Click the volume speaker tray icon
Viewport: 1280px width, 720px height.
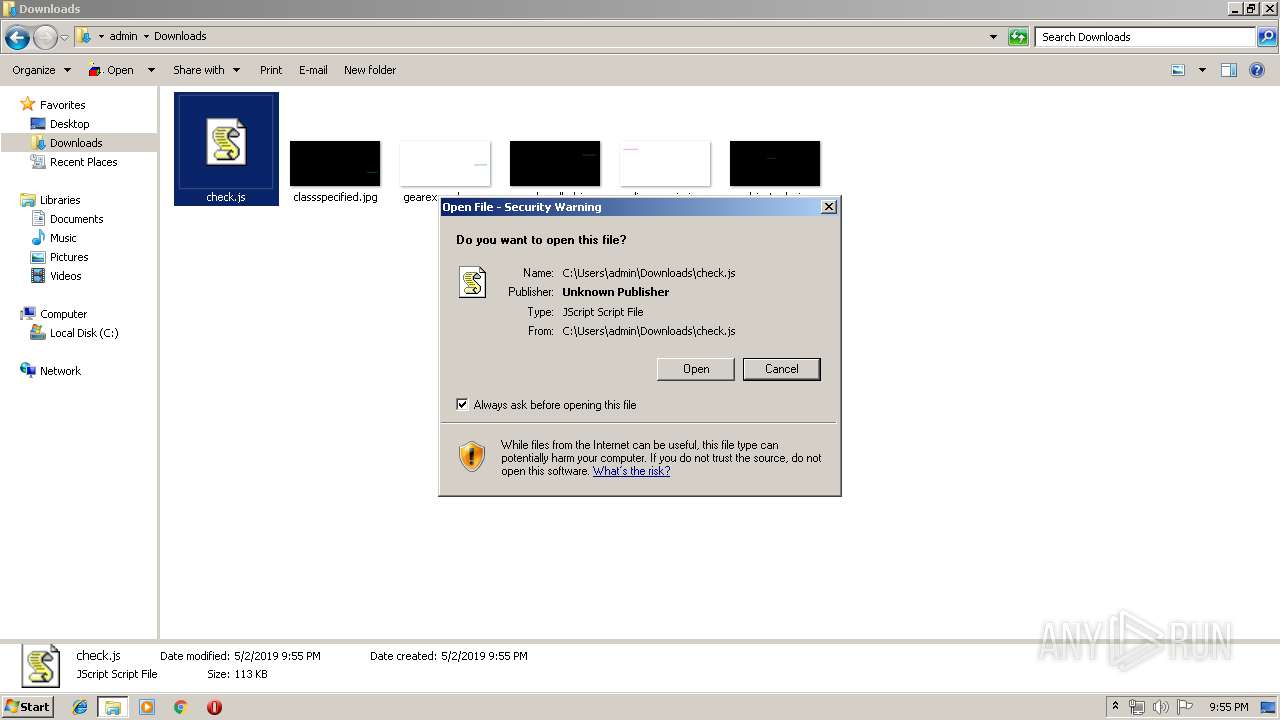(x=1161, y=707)
